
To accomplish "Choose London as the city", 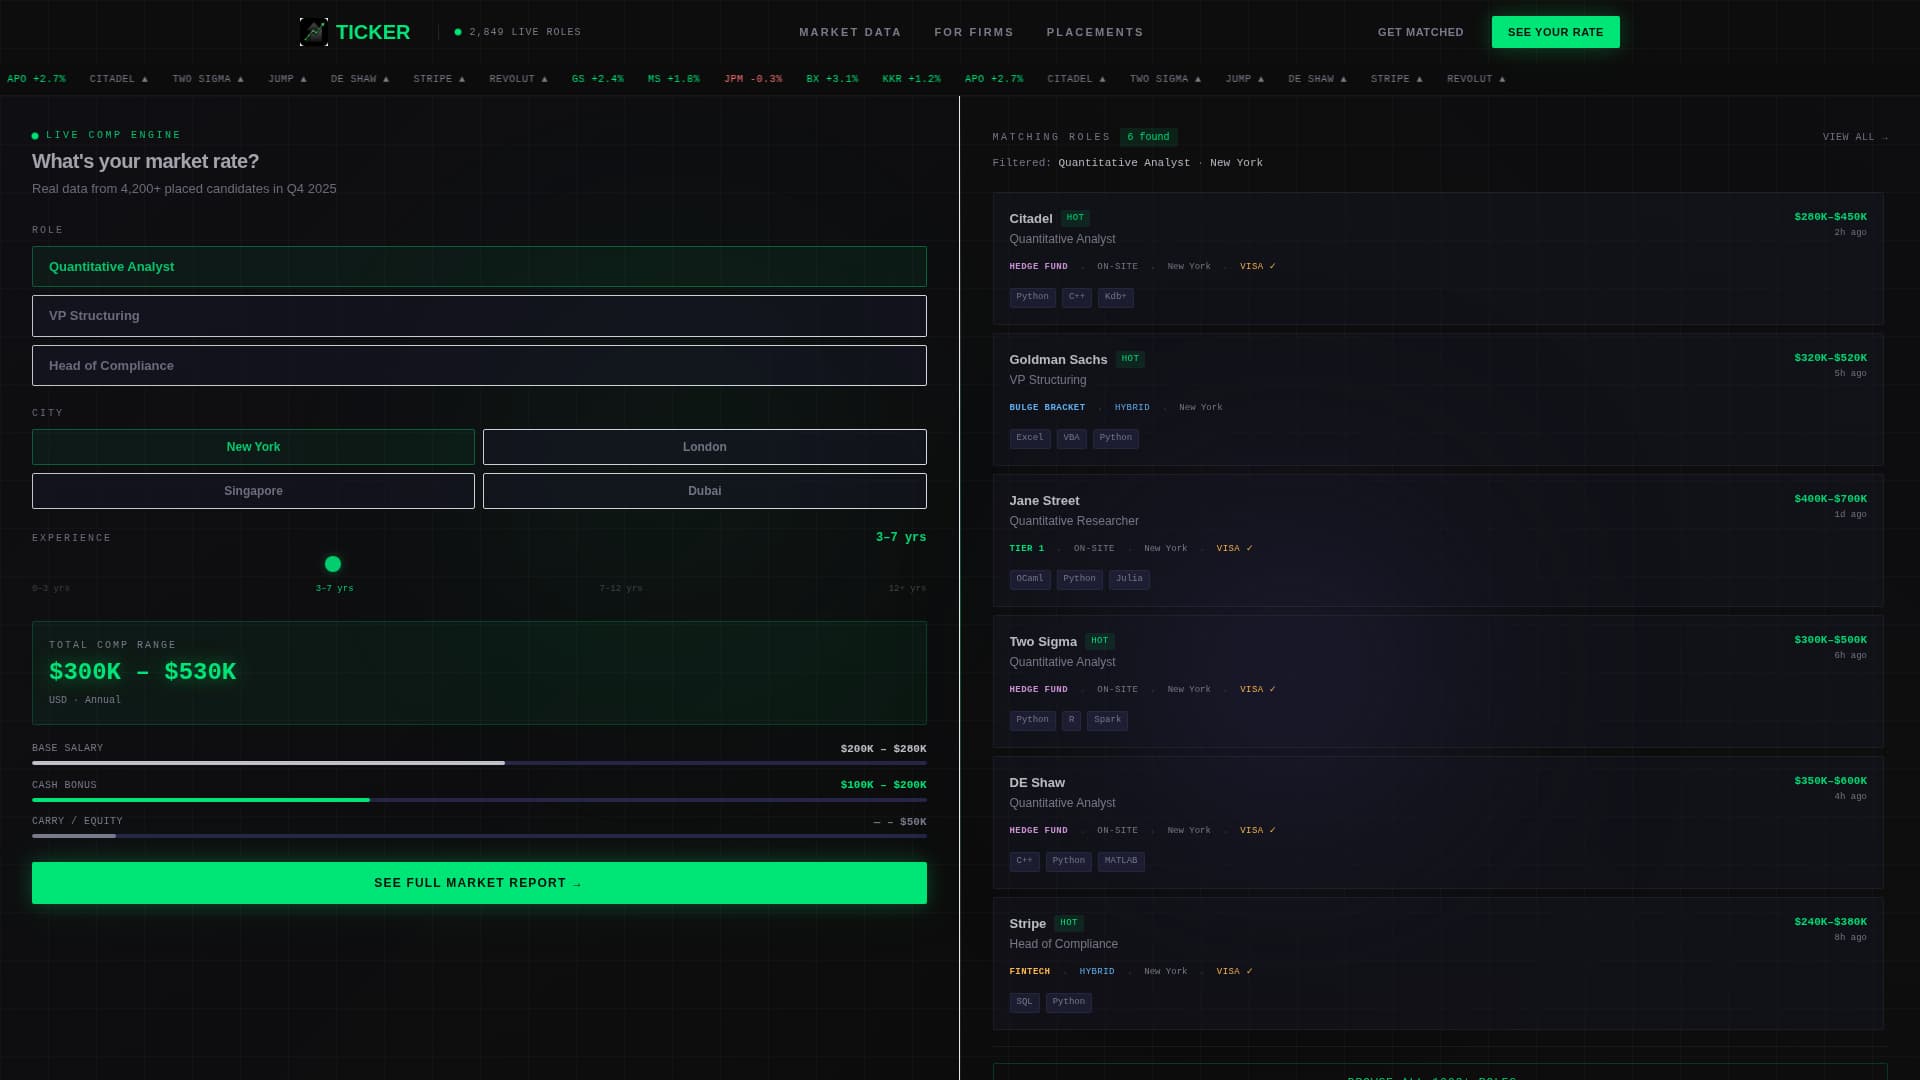I will (705, 447).
